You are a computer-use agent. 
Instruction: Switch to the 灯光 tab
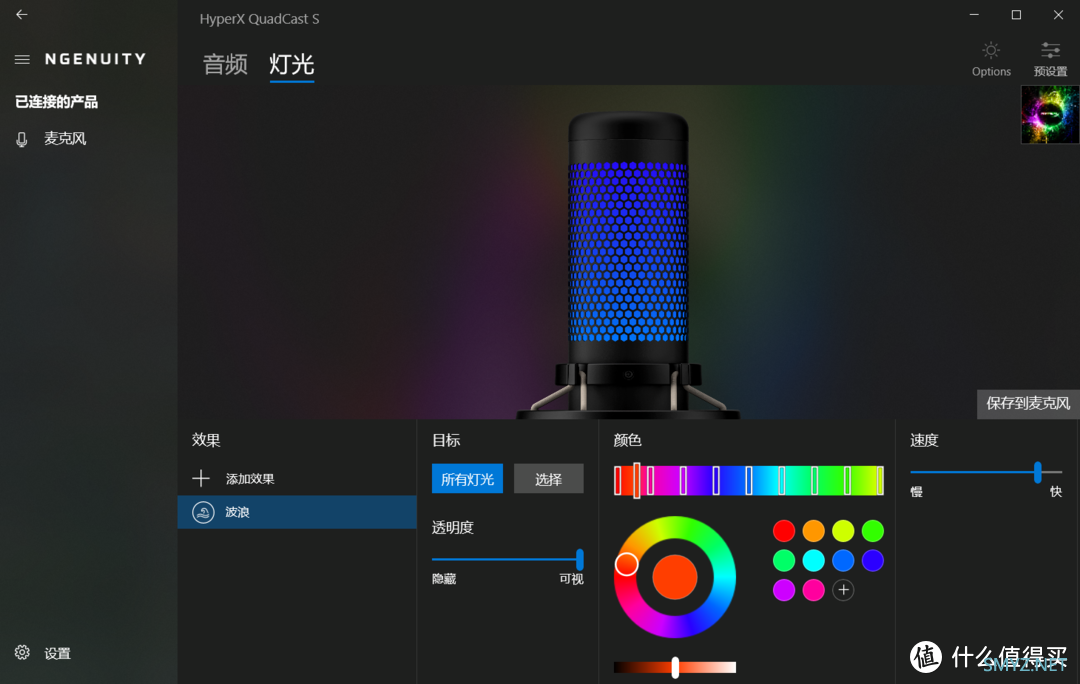pyautogui.click(x=292, y=65)
